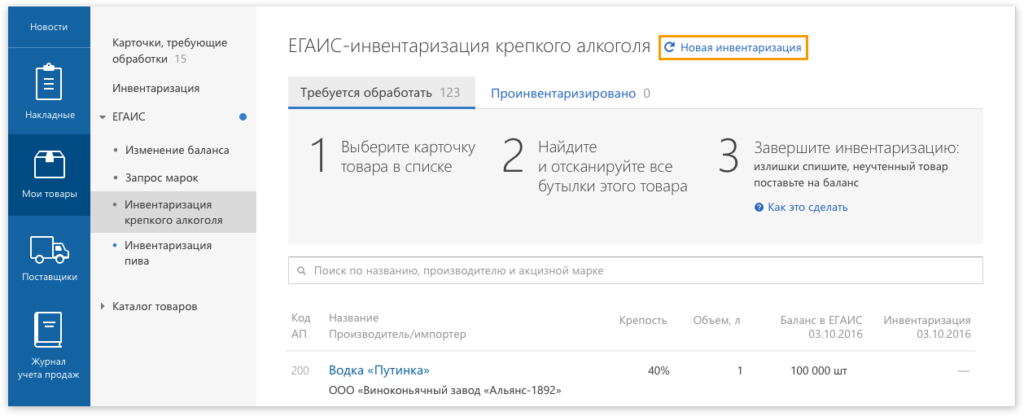Open Поставщики truck icon

coord(49,248)
